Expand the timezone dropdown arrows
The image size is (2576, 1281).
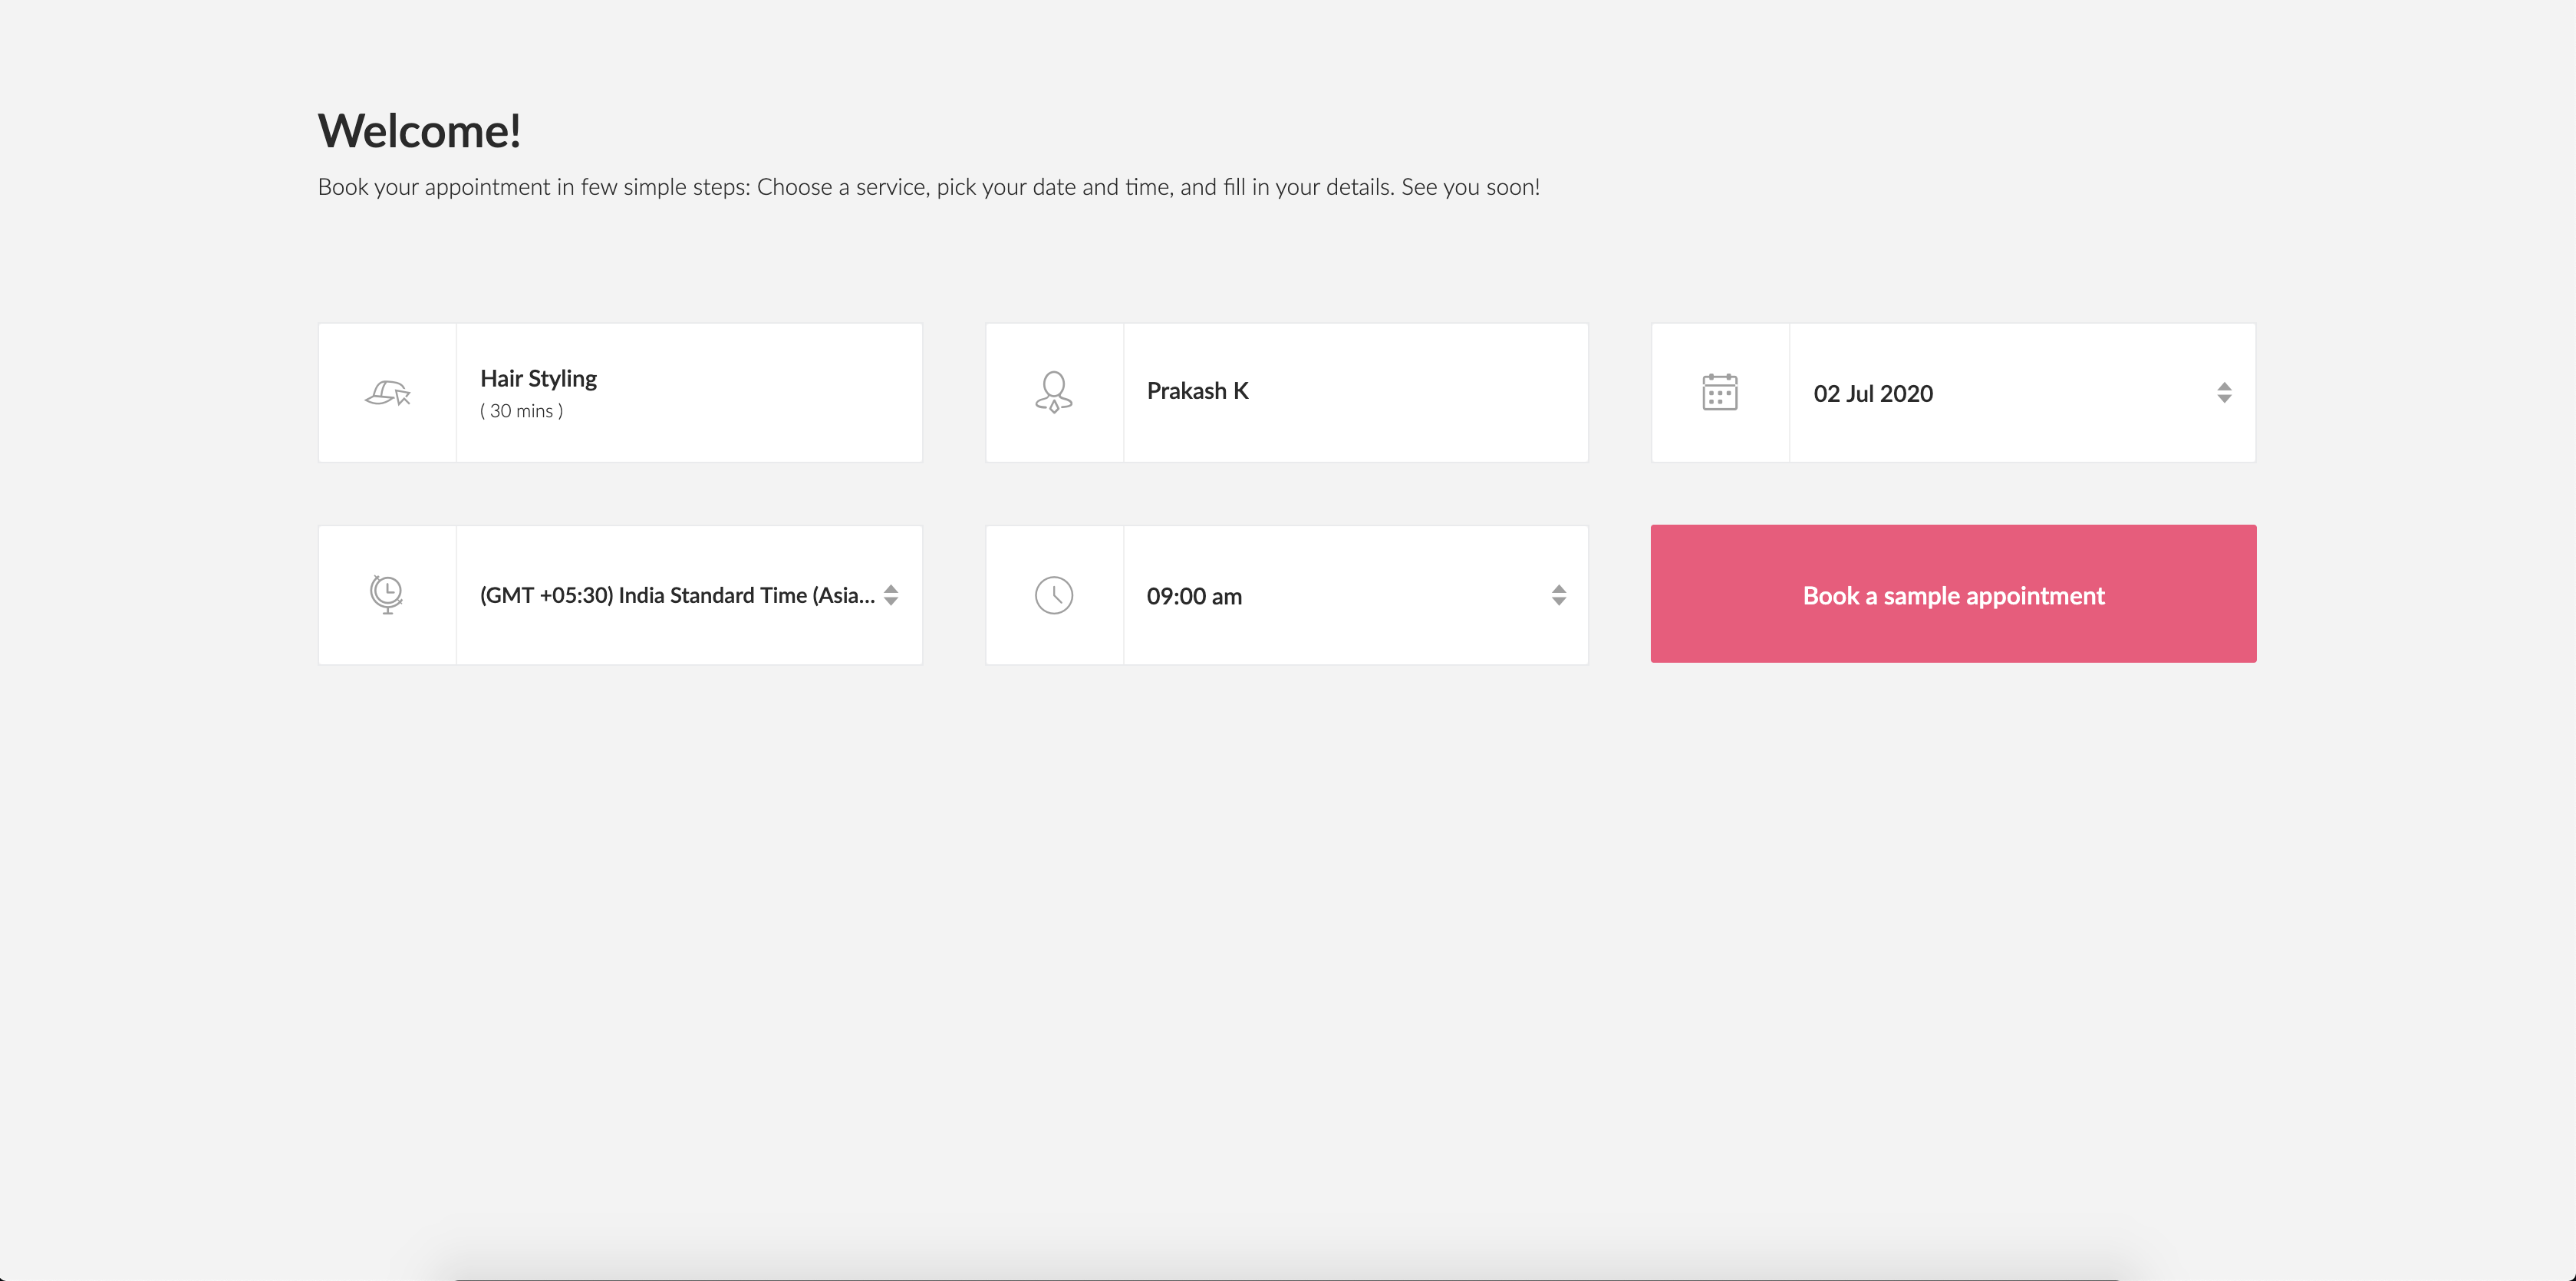891,595
